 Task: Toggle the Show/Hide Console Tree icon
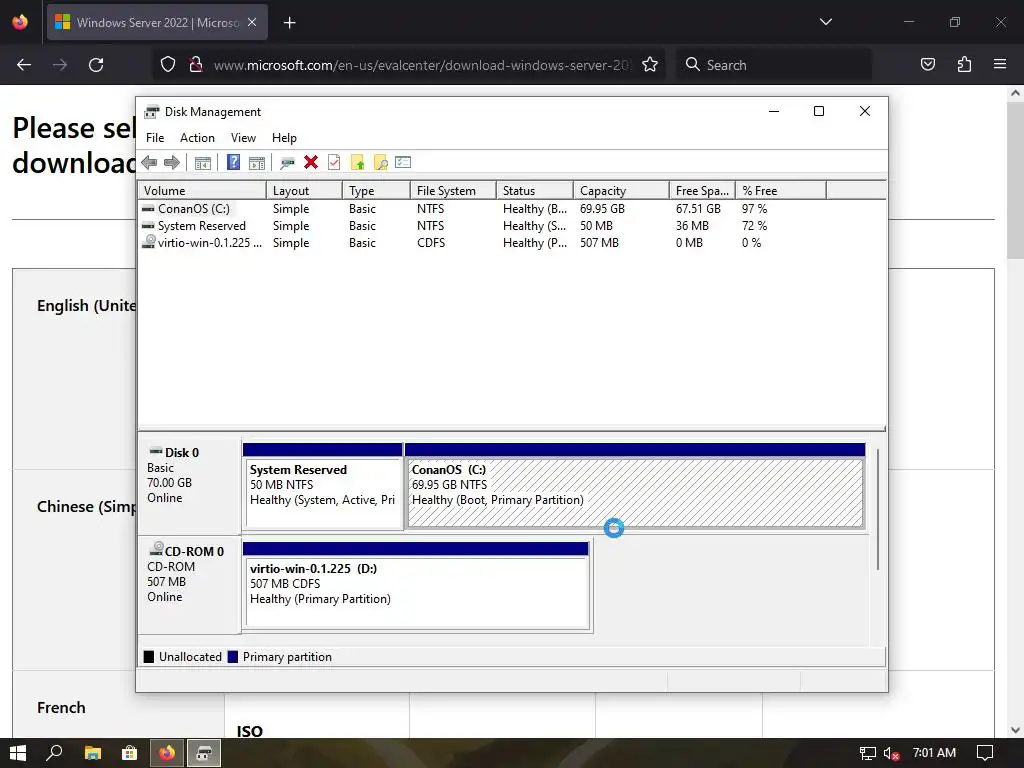(x=202, y=163)
